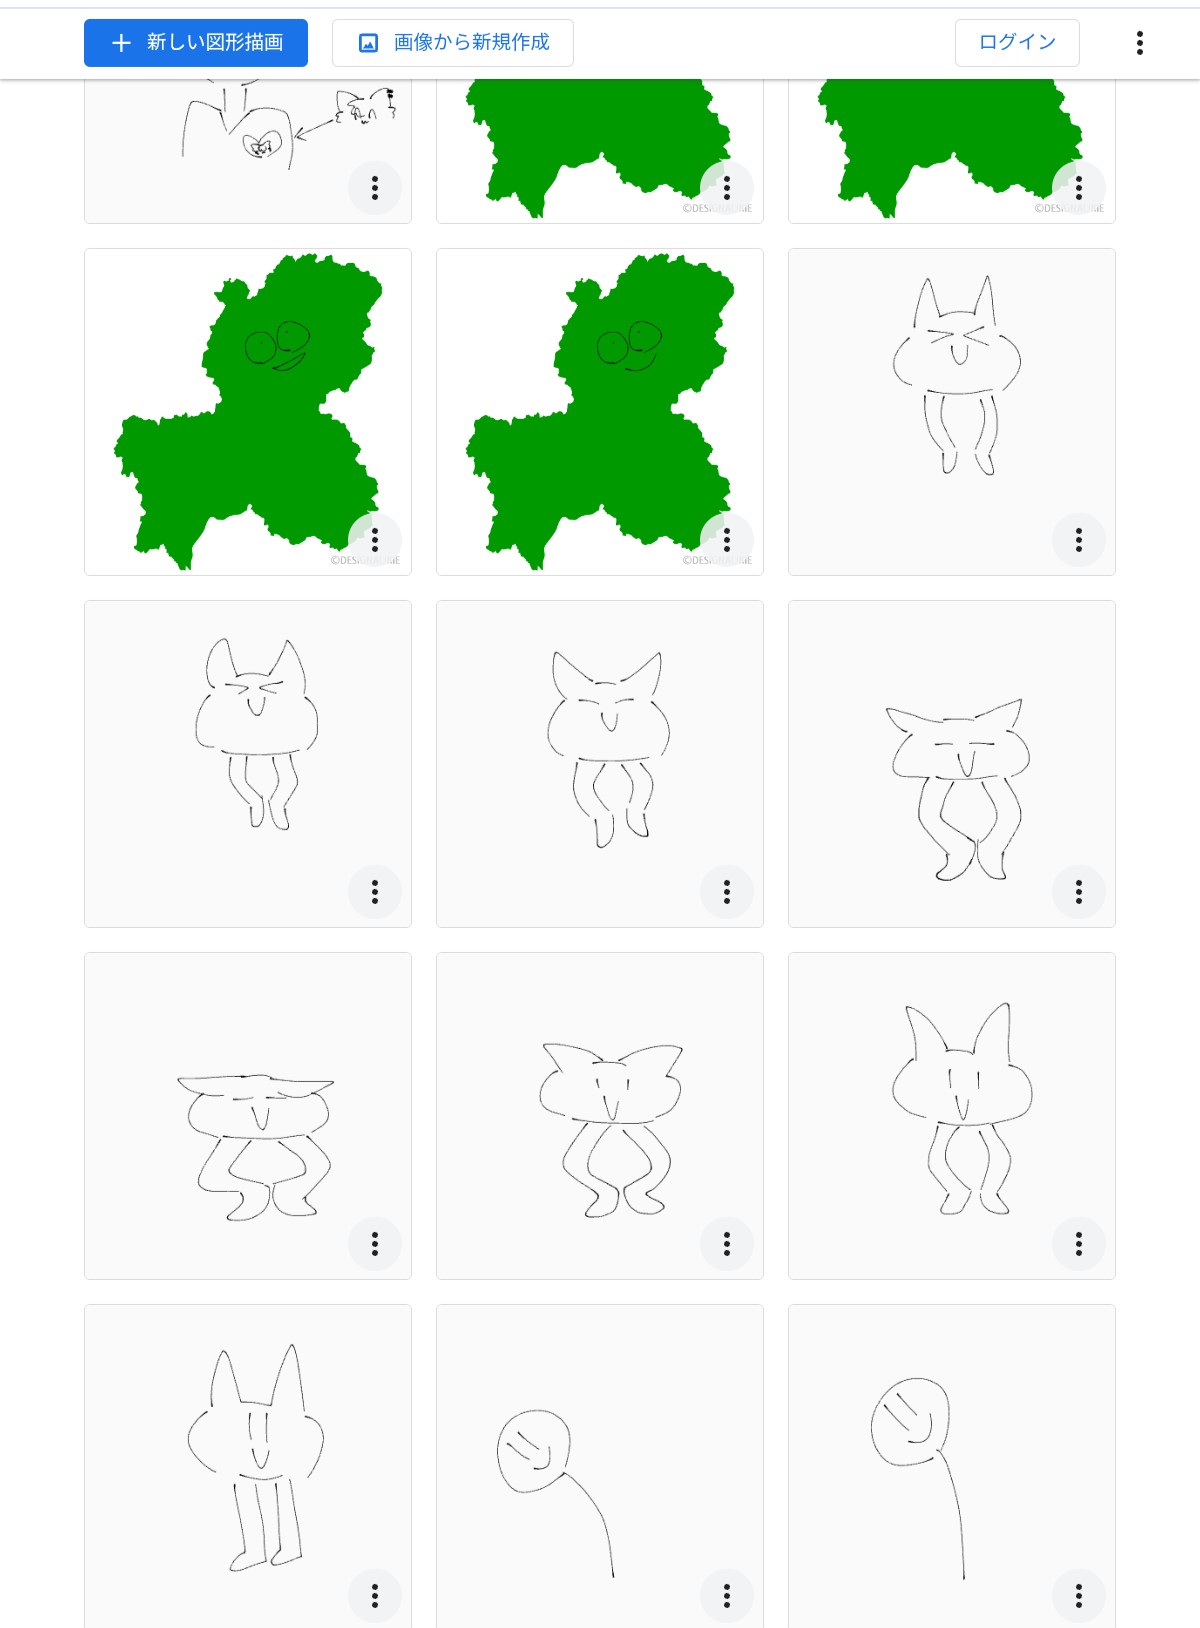Open options for tall straight-legged cat sketch

tap(375, 1596)
